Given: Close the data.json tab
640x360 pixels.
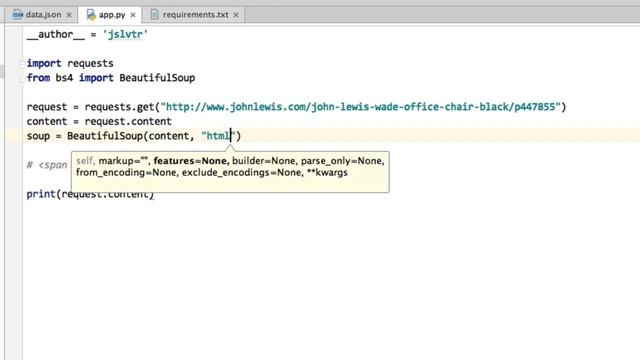Looking at the screenshot, I should [69, 15].
